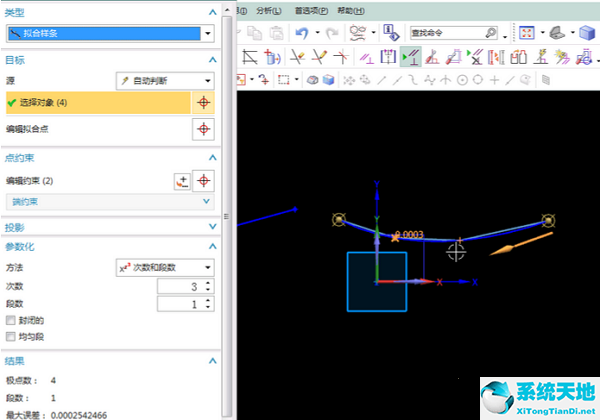Open the 自动判断 source dropdown
The width and height of the screenshot is (600, 420).
pyautogui.click(x=207, y=81)
